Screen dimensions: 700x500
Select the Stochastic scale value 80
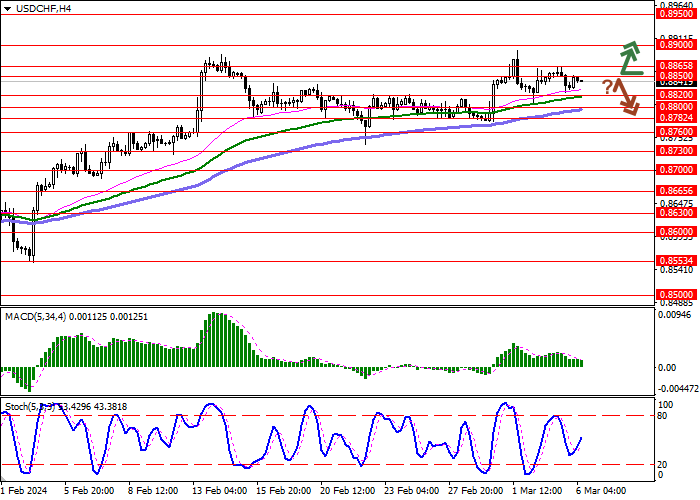tap(662, 416)
